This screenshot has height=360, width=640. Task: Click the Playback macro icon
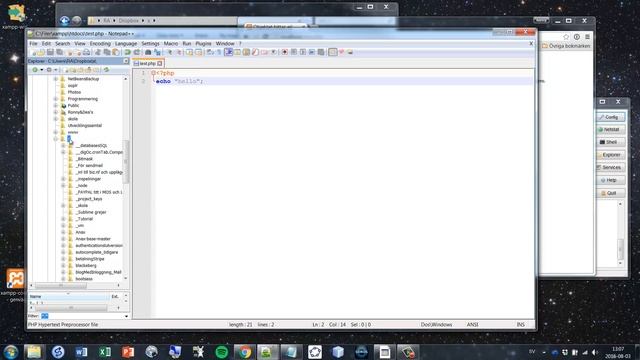click(302, 52)
